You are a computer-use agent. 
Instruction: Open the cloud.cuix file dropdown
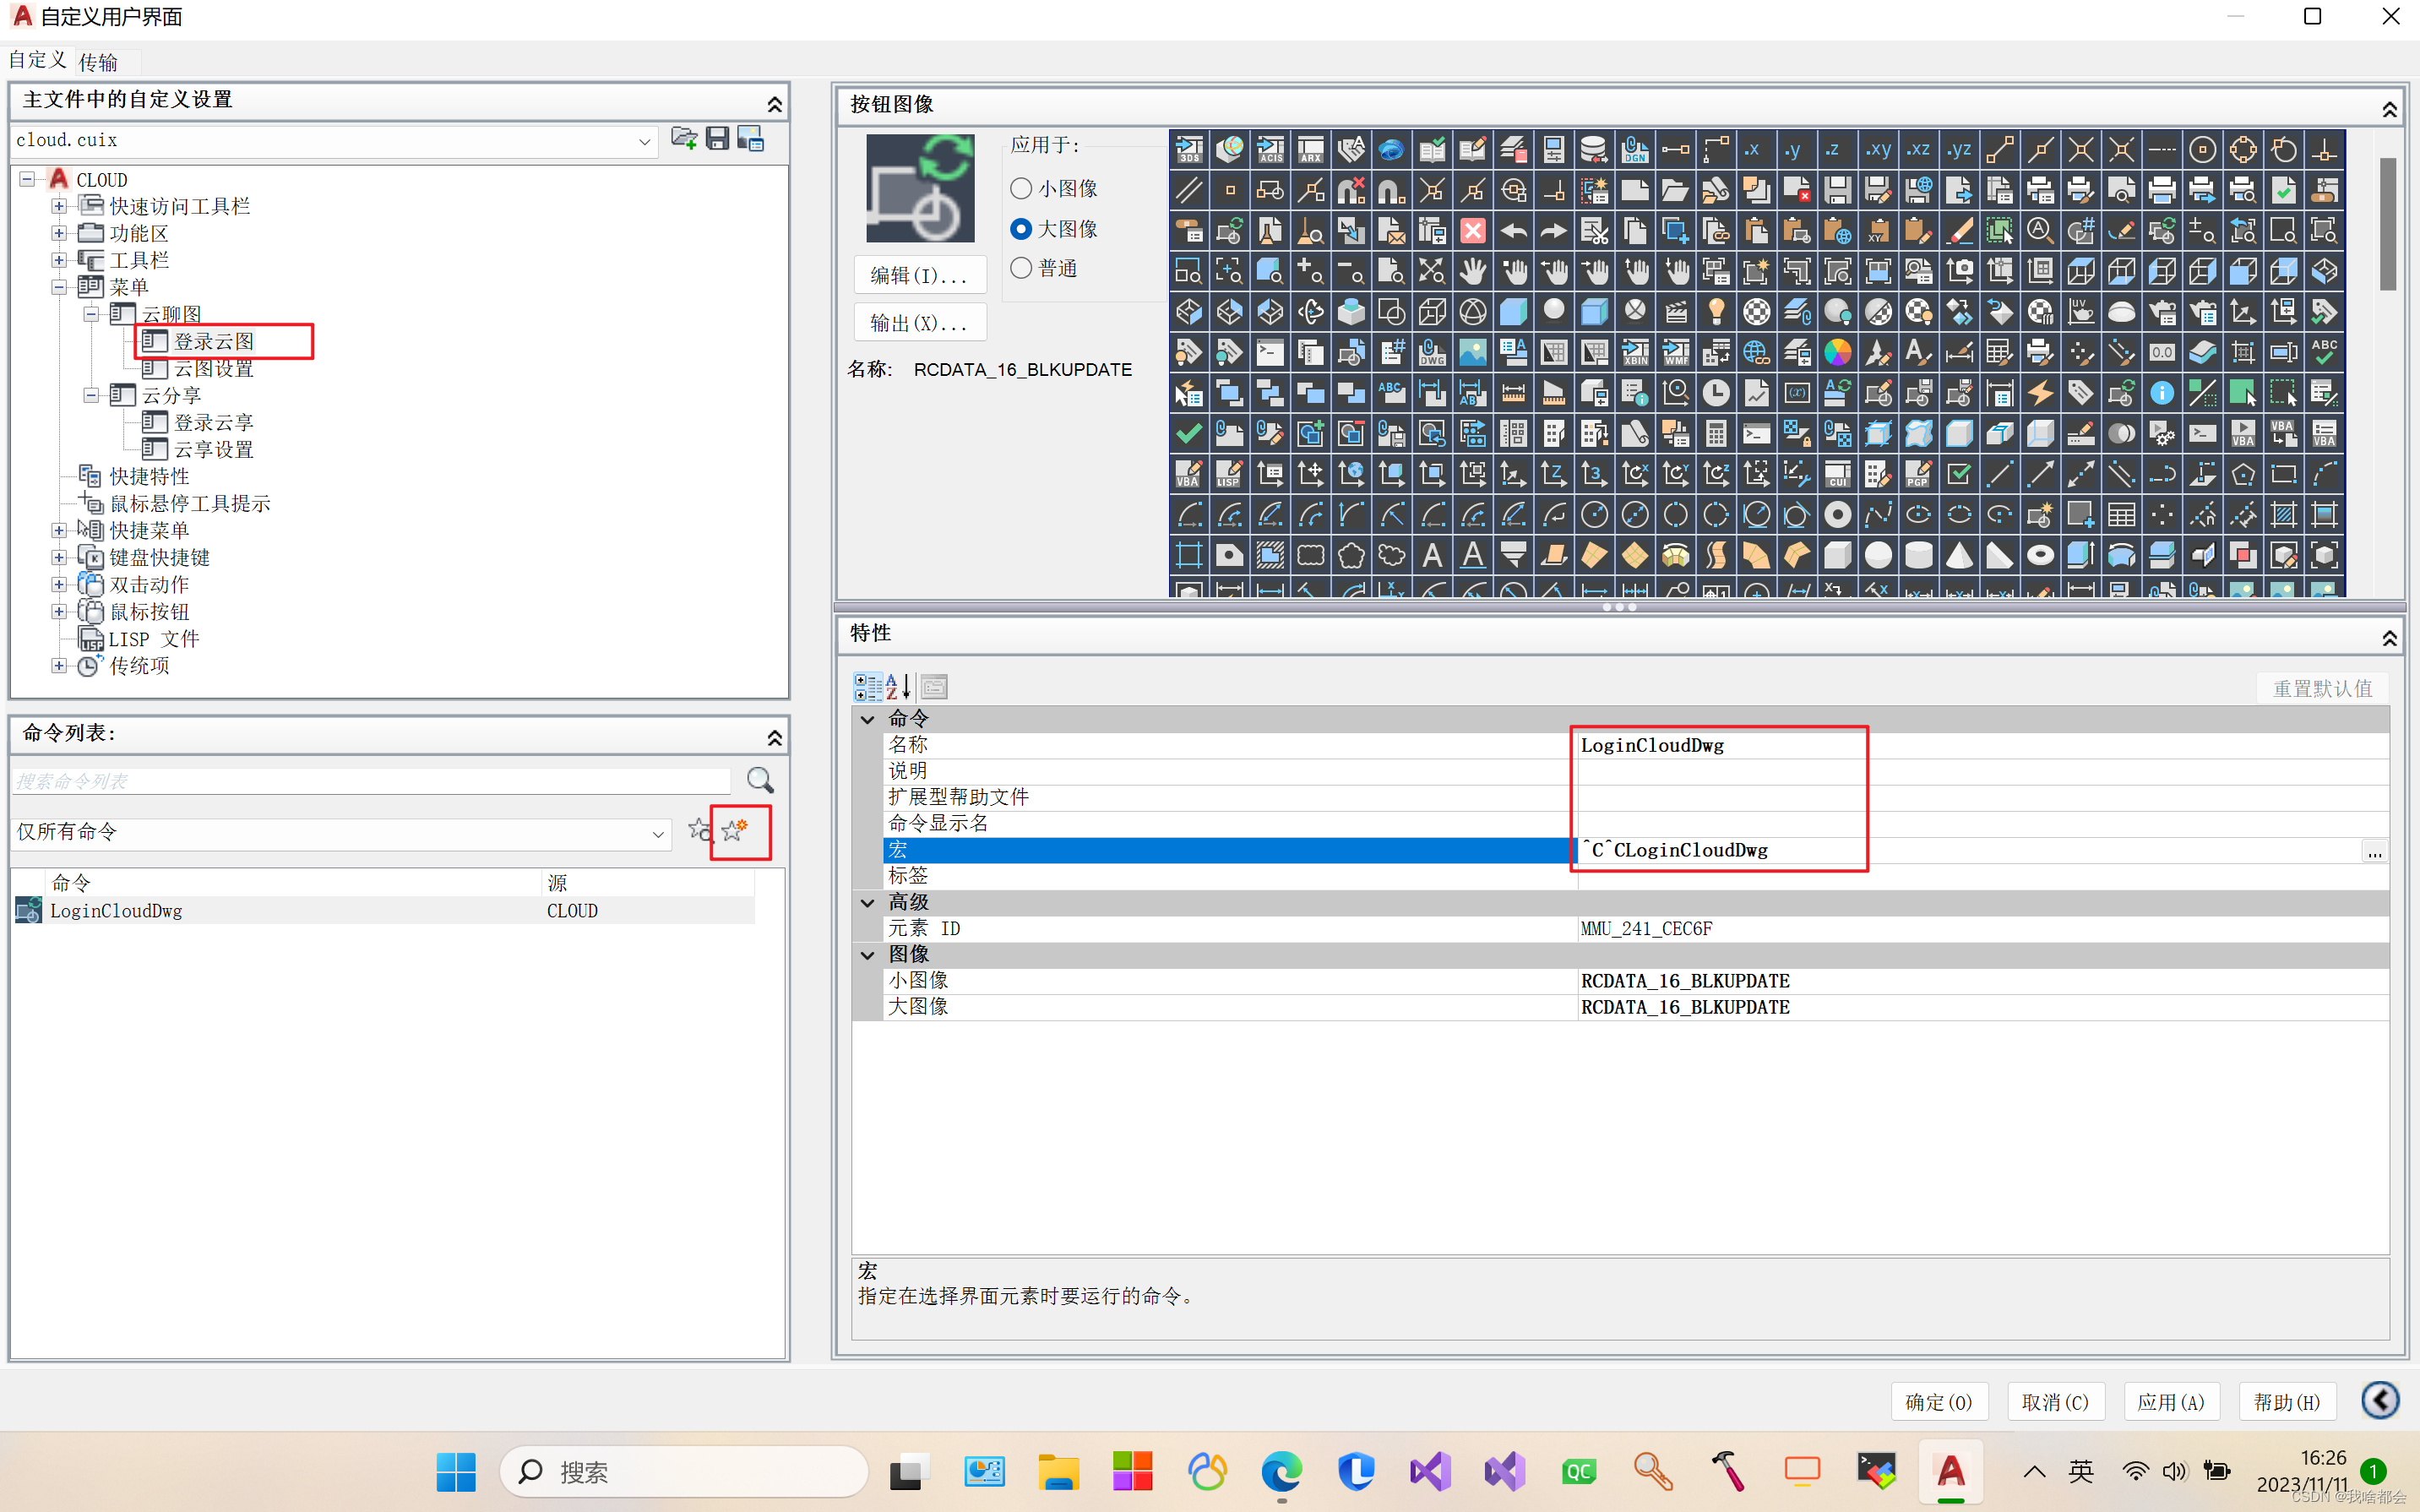(644, 141)
